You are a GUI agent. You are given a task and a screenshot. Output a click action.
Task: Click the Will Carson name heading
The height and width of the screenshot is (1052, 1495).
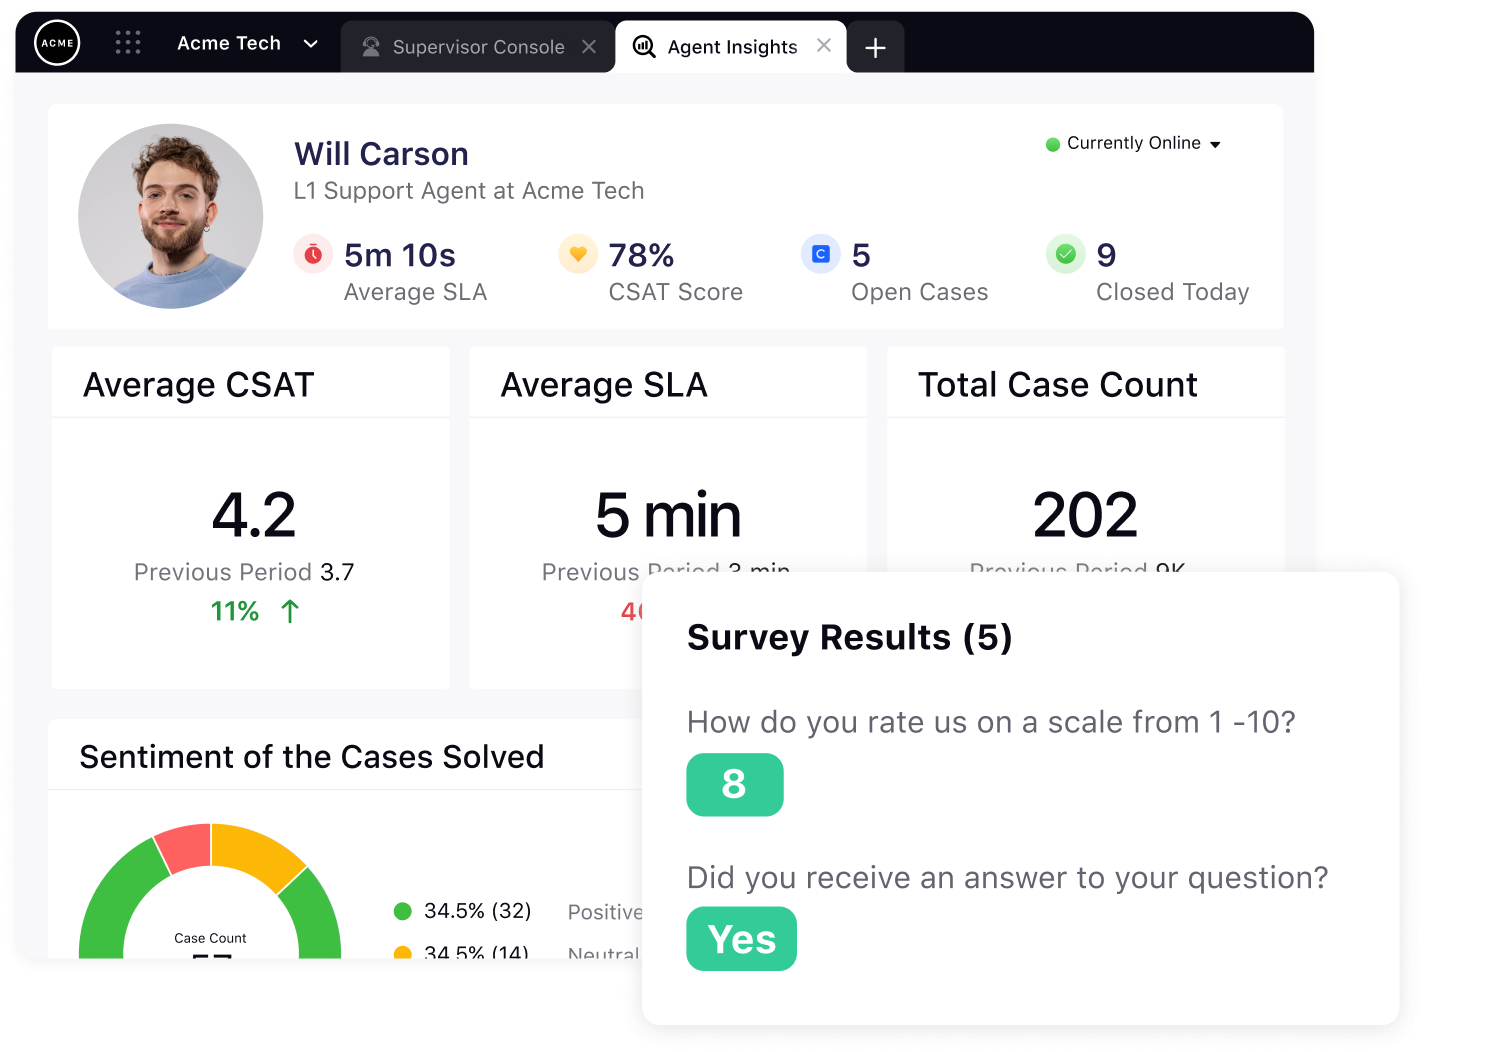381,154
